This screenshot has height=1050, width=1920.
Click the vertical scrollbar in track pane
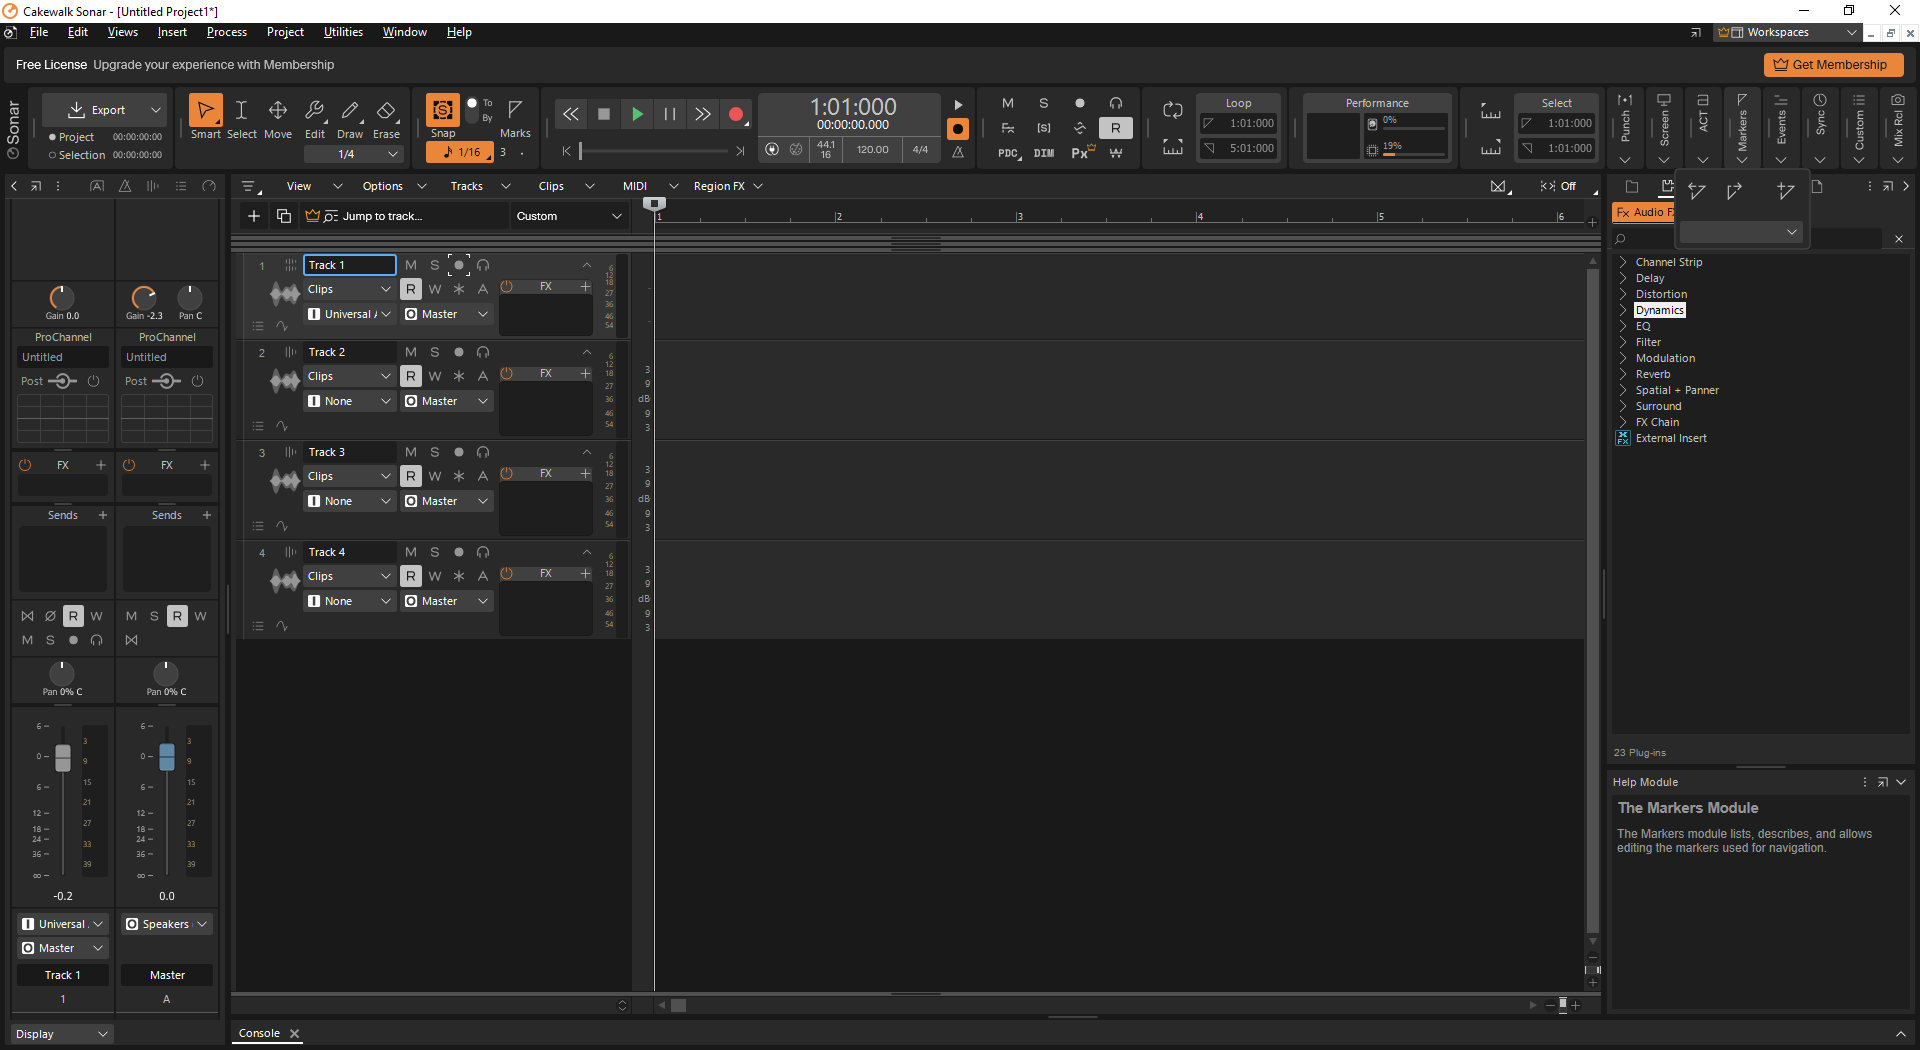tap(1593, 600)
